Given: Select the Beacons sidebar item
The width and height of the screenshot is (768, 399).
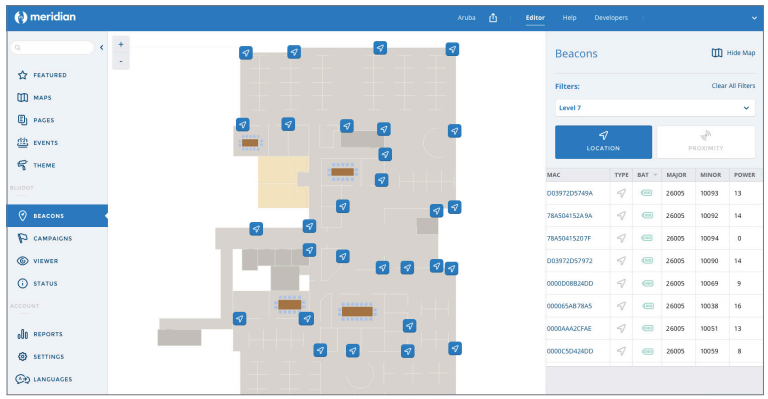Looking at the screenshot, I should pos(57,215).
